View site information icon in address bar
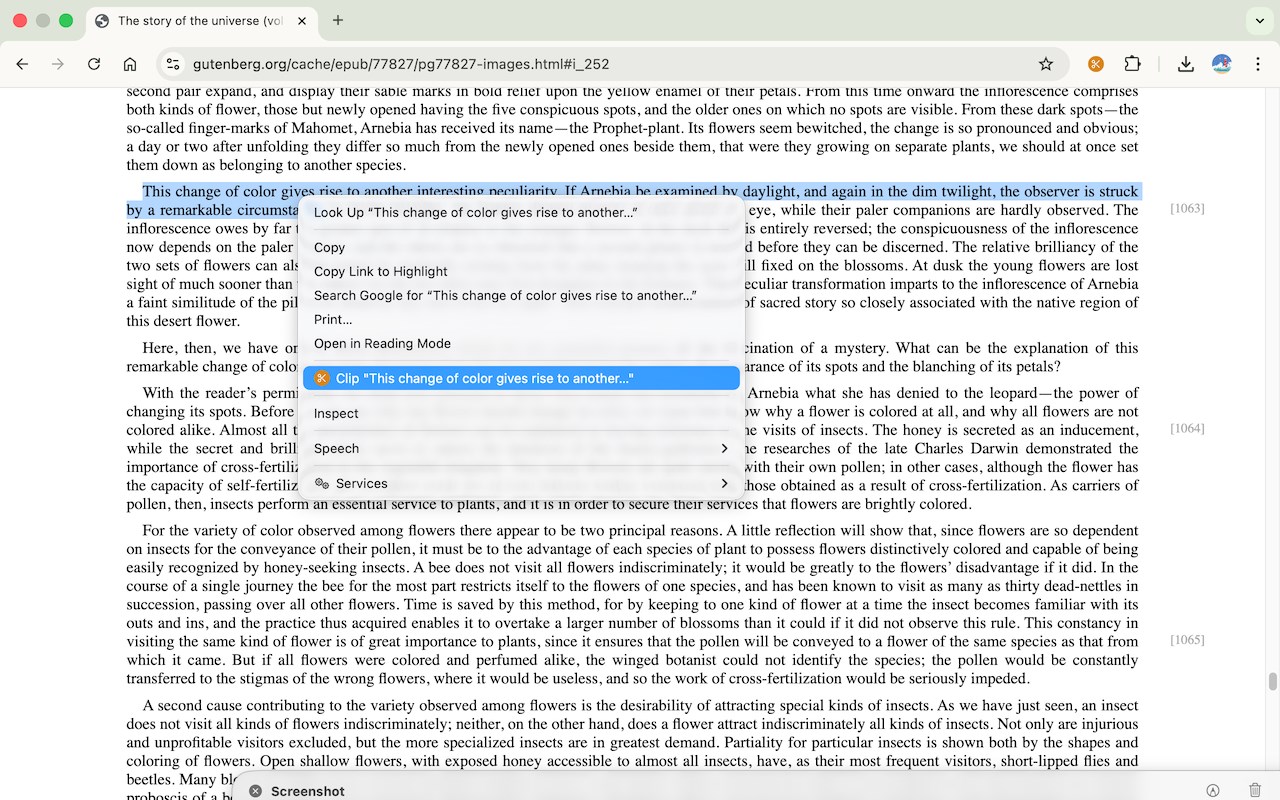This screenshot has width=1280, height=800. coord(173,64)
